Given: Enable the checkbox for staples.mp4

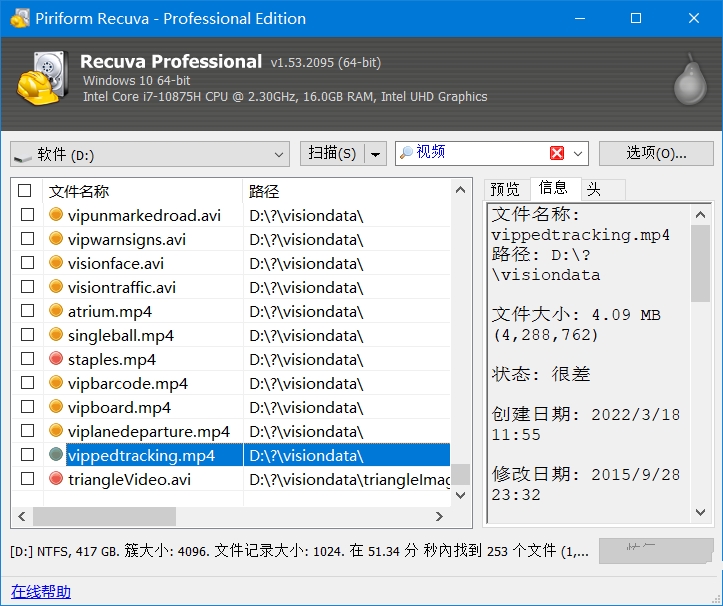Looking at the screenshot, I should (28, 358).
